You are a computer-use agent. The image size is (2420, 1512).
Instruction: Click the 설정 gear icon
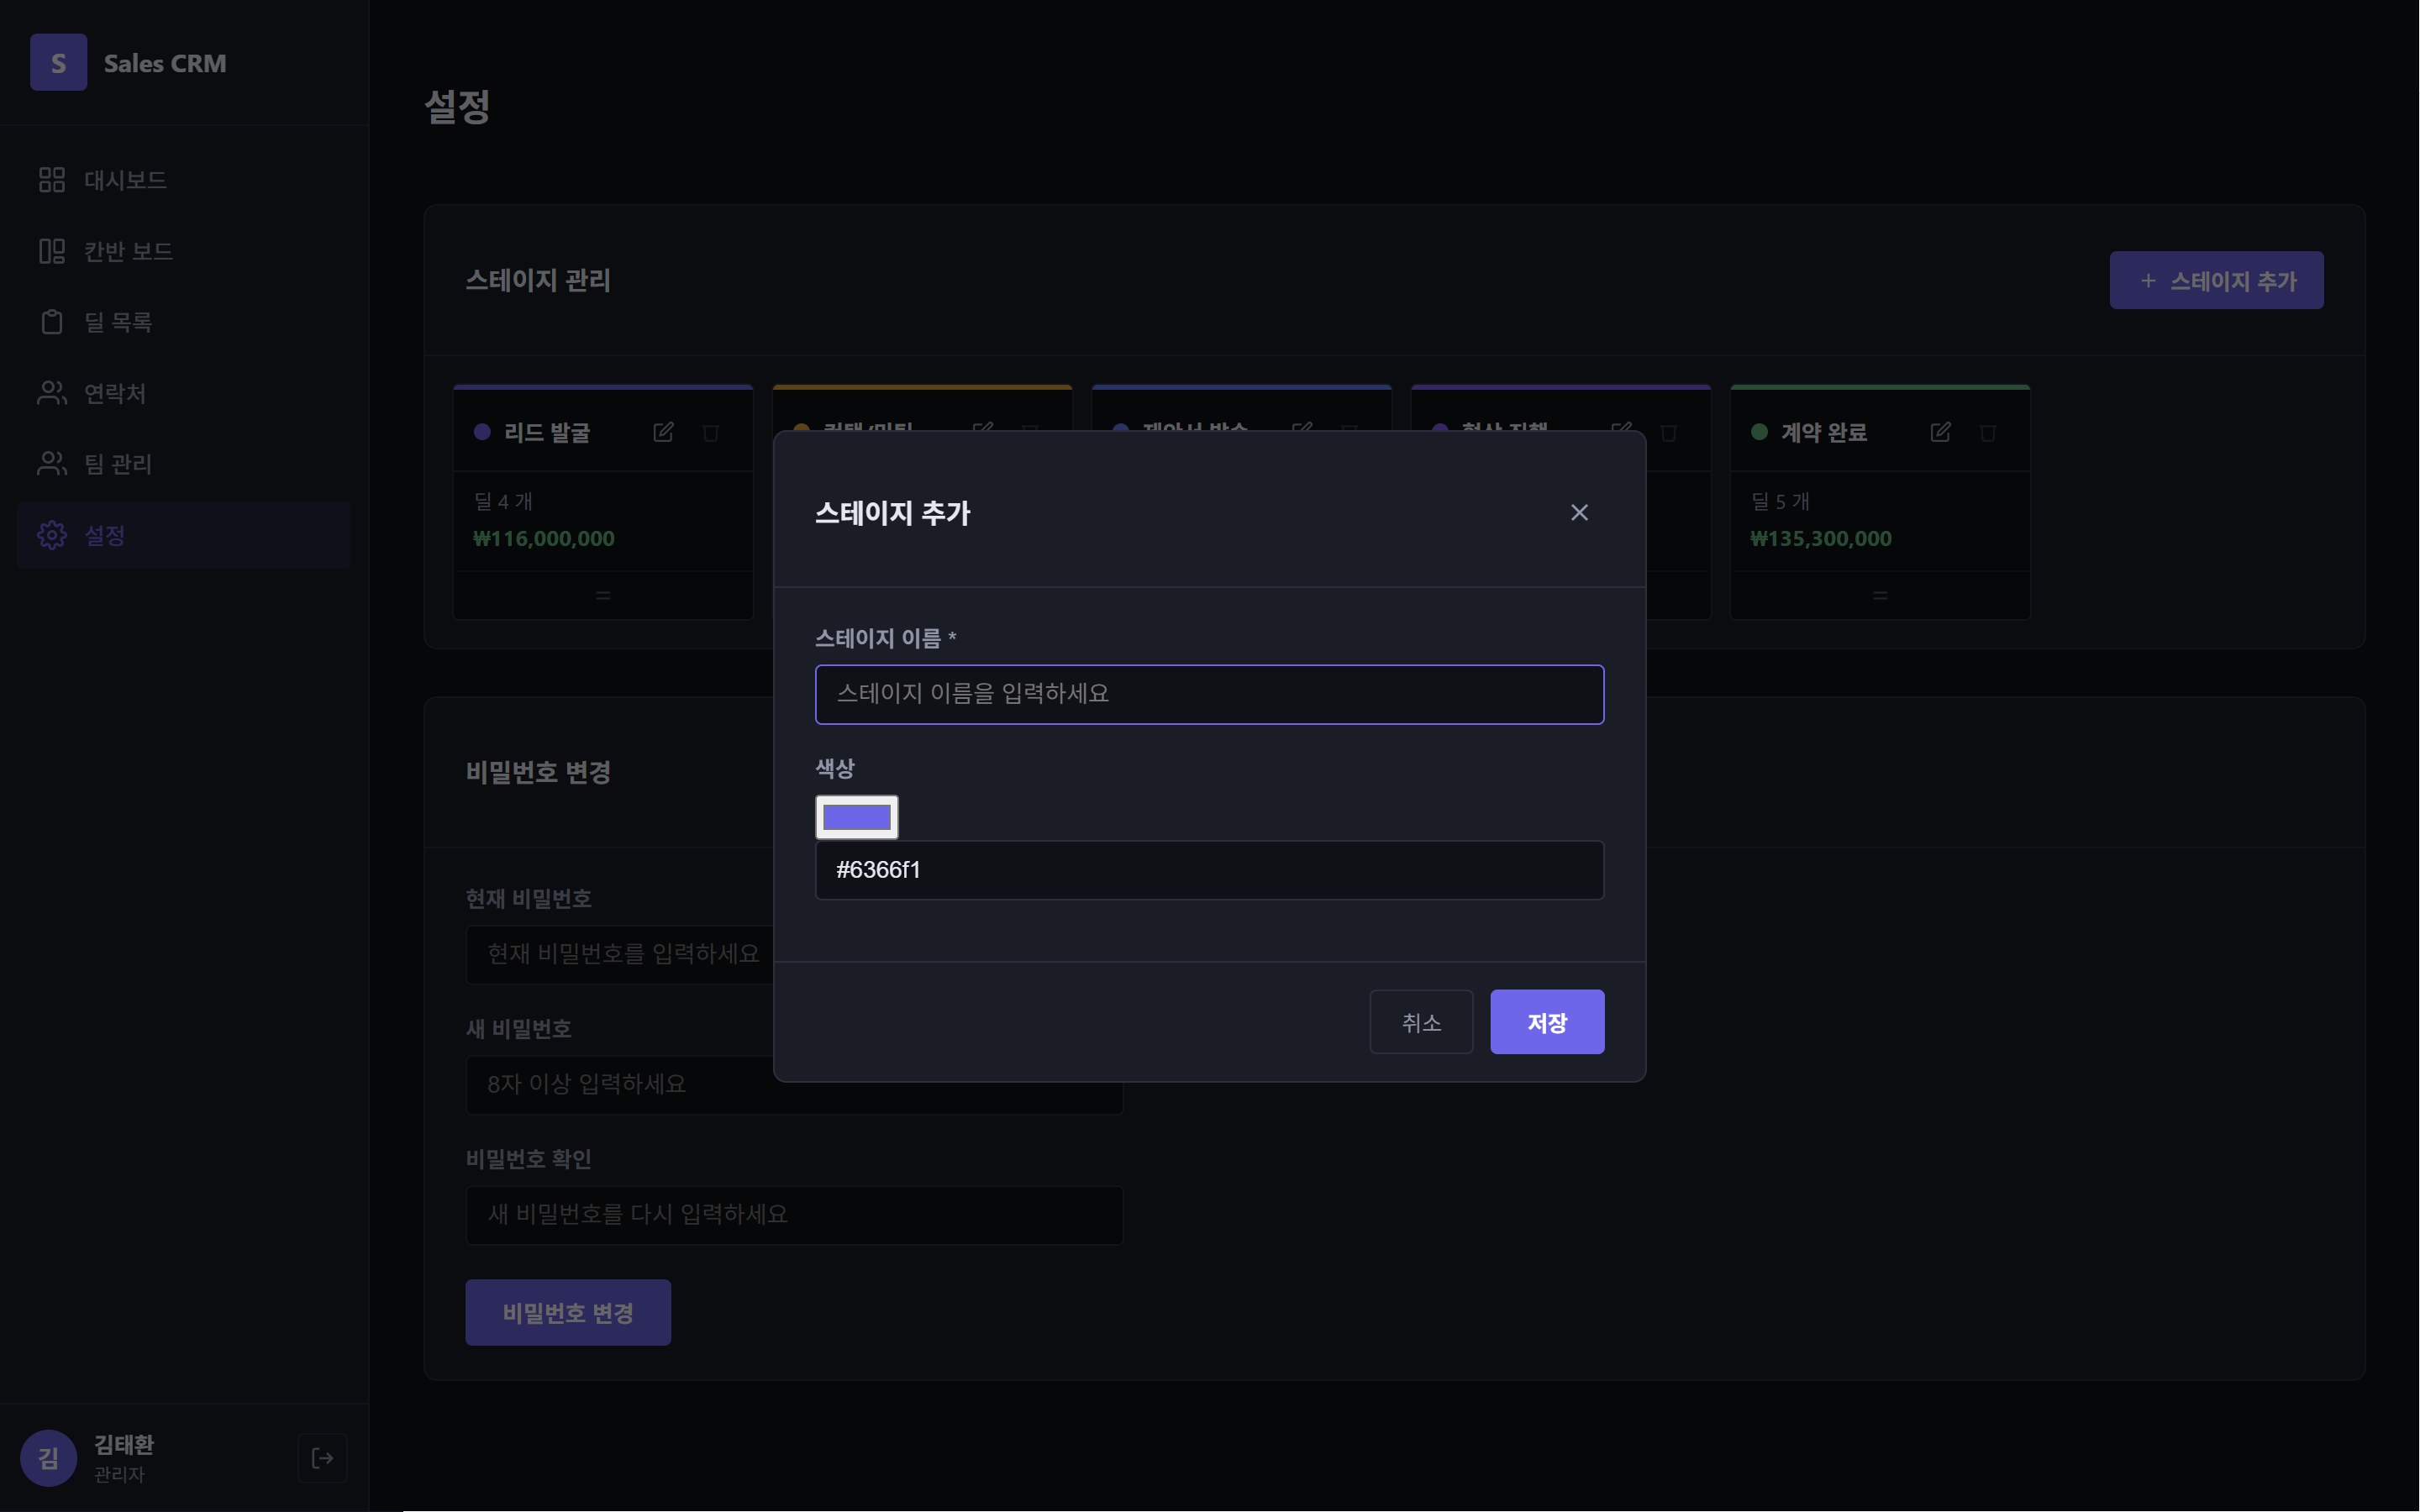tap(52, 535)
